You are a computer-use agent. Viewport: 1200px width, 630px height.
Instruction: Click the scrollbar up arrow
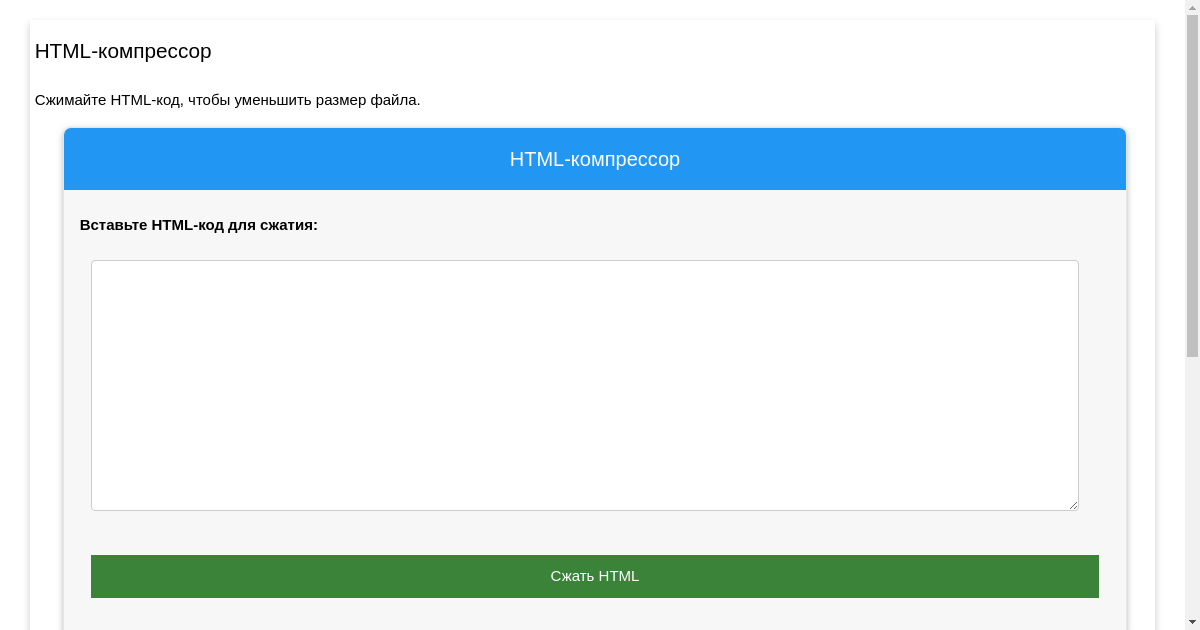pyautogui.click(x=1192, y=6)
